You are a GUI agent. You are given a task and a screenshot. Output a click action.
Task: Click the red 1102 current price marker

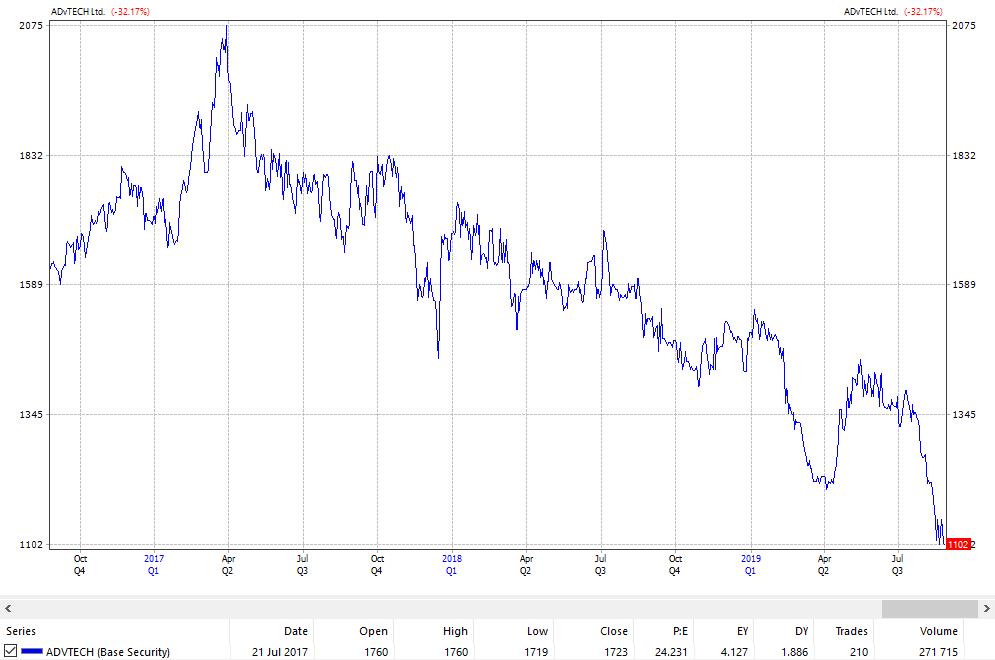tap(957, 544)
